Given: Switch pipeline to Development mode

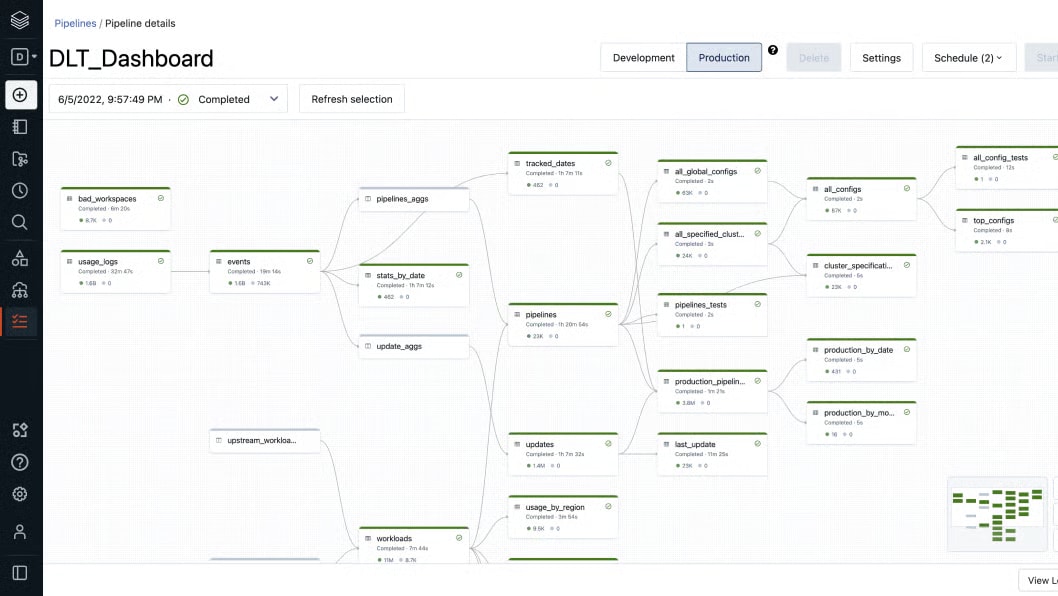Looking at the screenshot, I should click(643, 58).
